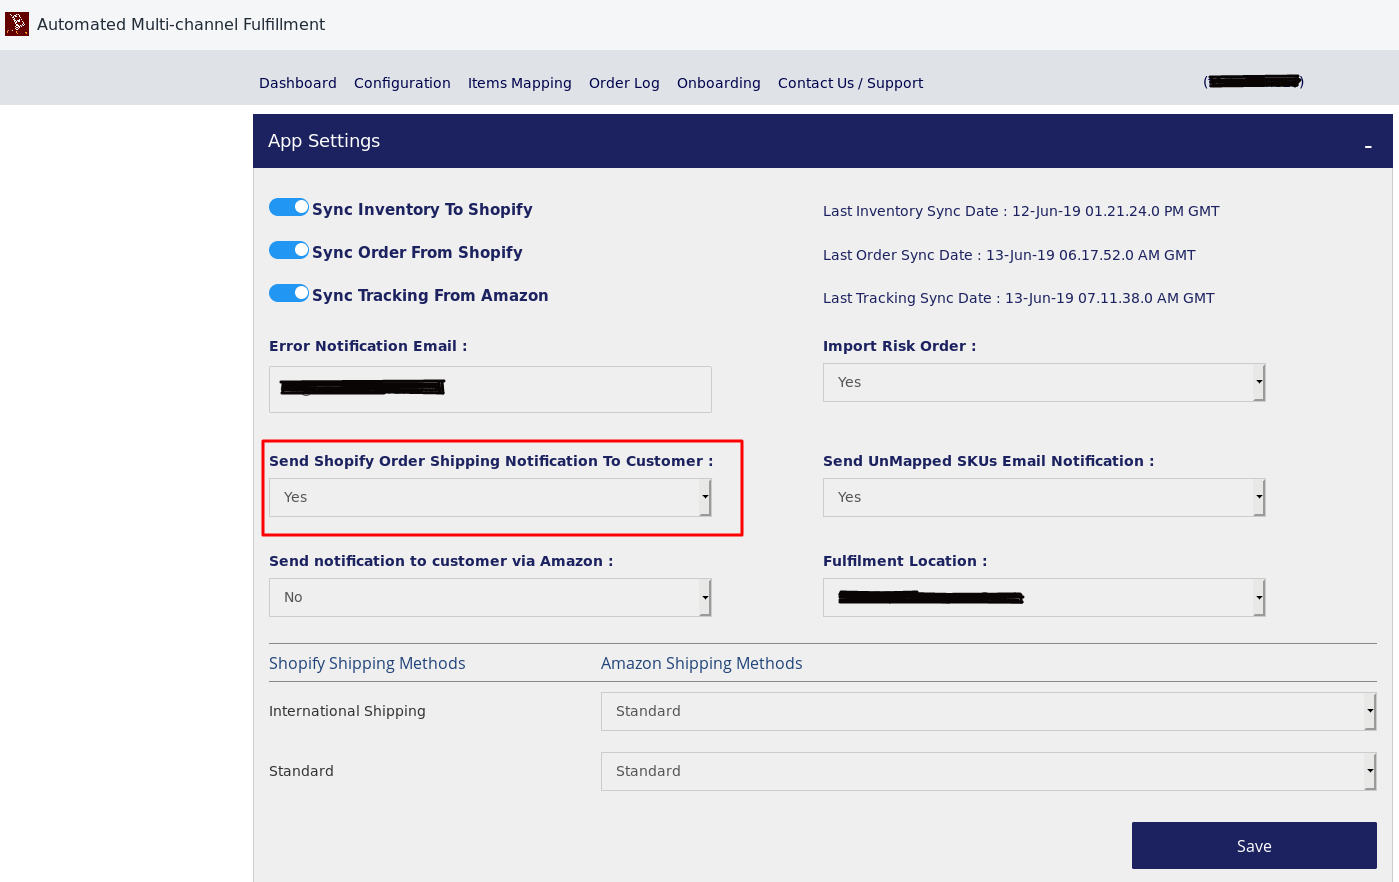Open the Fulfilment Location dropdown
Screen dimensions: 1399x882
click(x=1044, y=597)
